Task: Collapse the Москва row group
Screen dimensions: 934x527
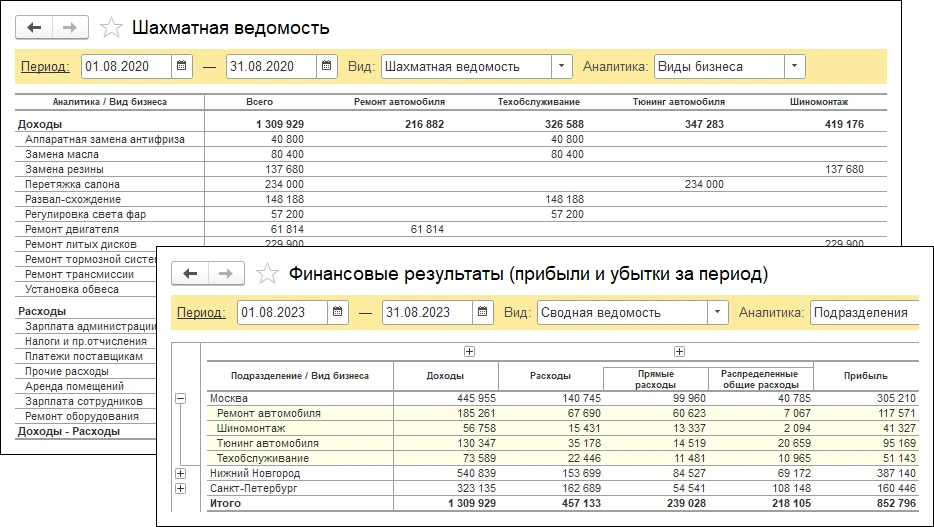Action: click(x=181, y=398)
